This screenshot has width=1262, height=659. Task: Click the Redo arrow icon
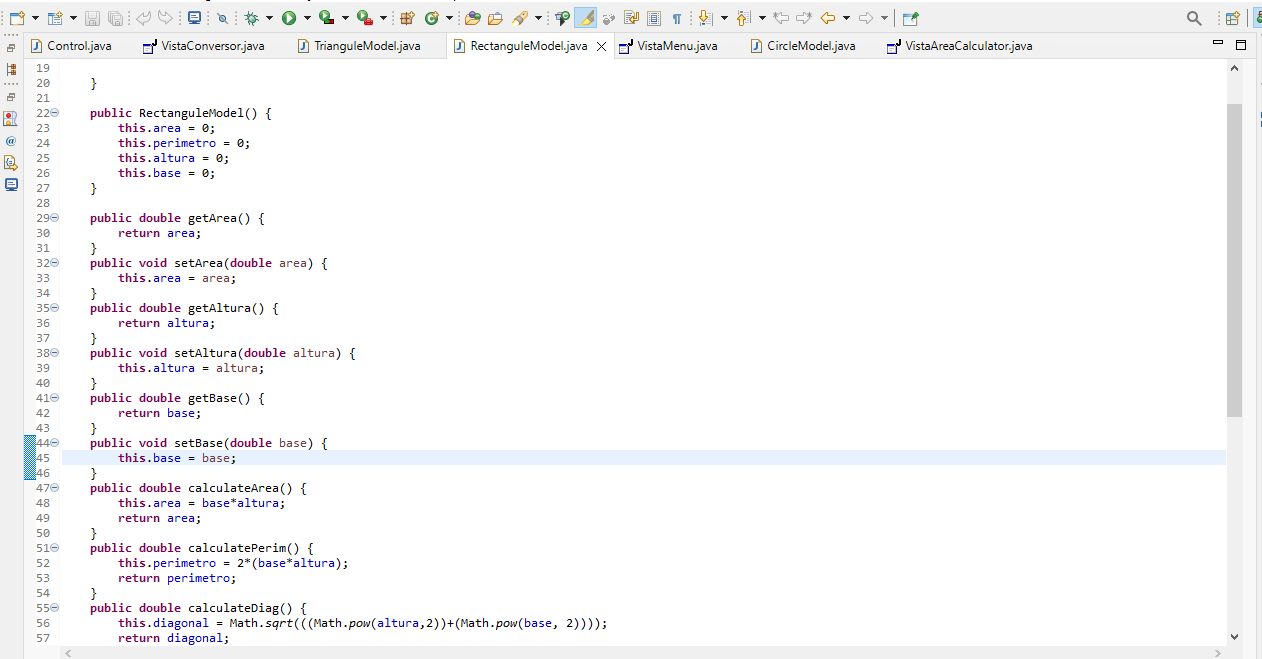pyautogui.click(x=165, y=18)
